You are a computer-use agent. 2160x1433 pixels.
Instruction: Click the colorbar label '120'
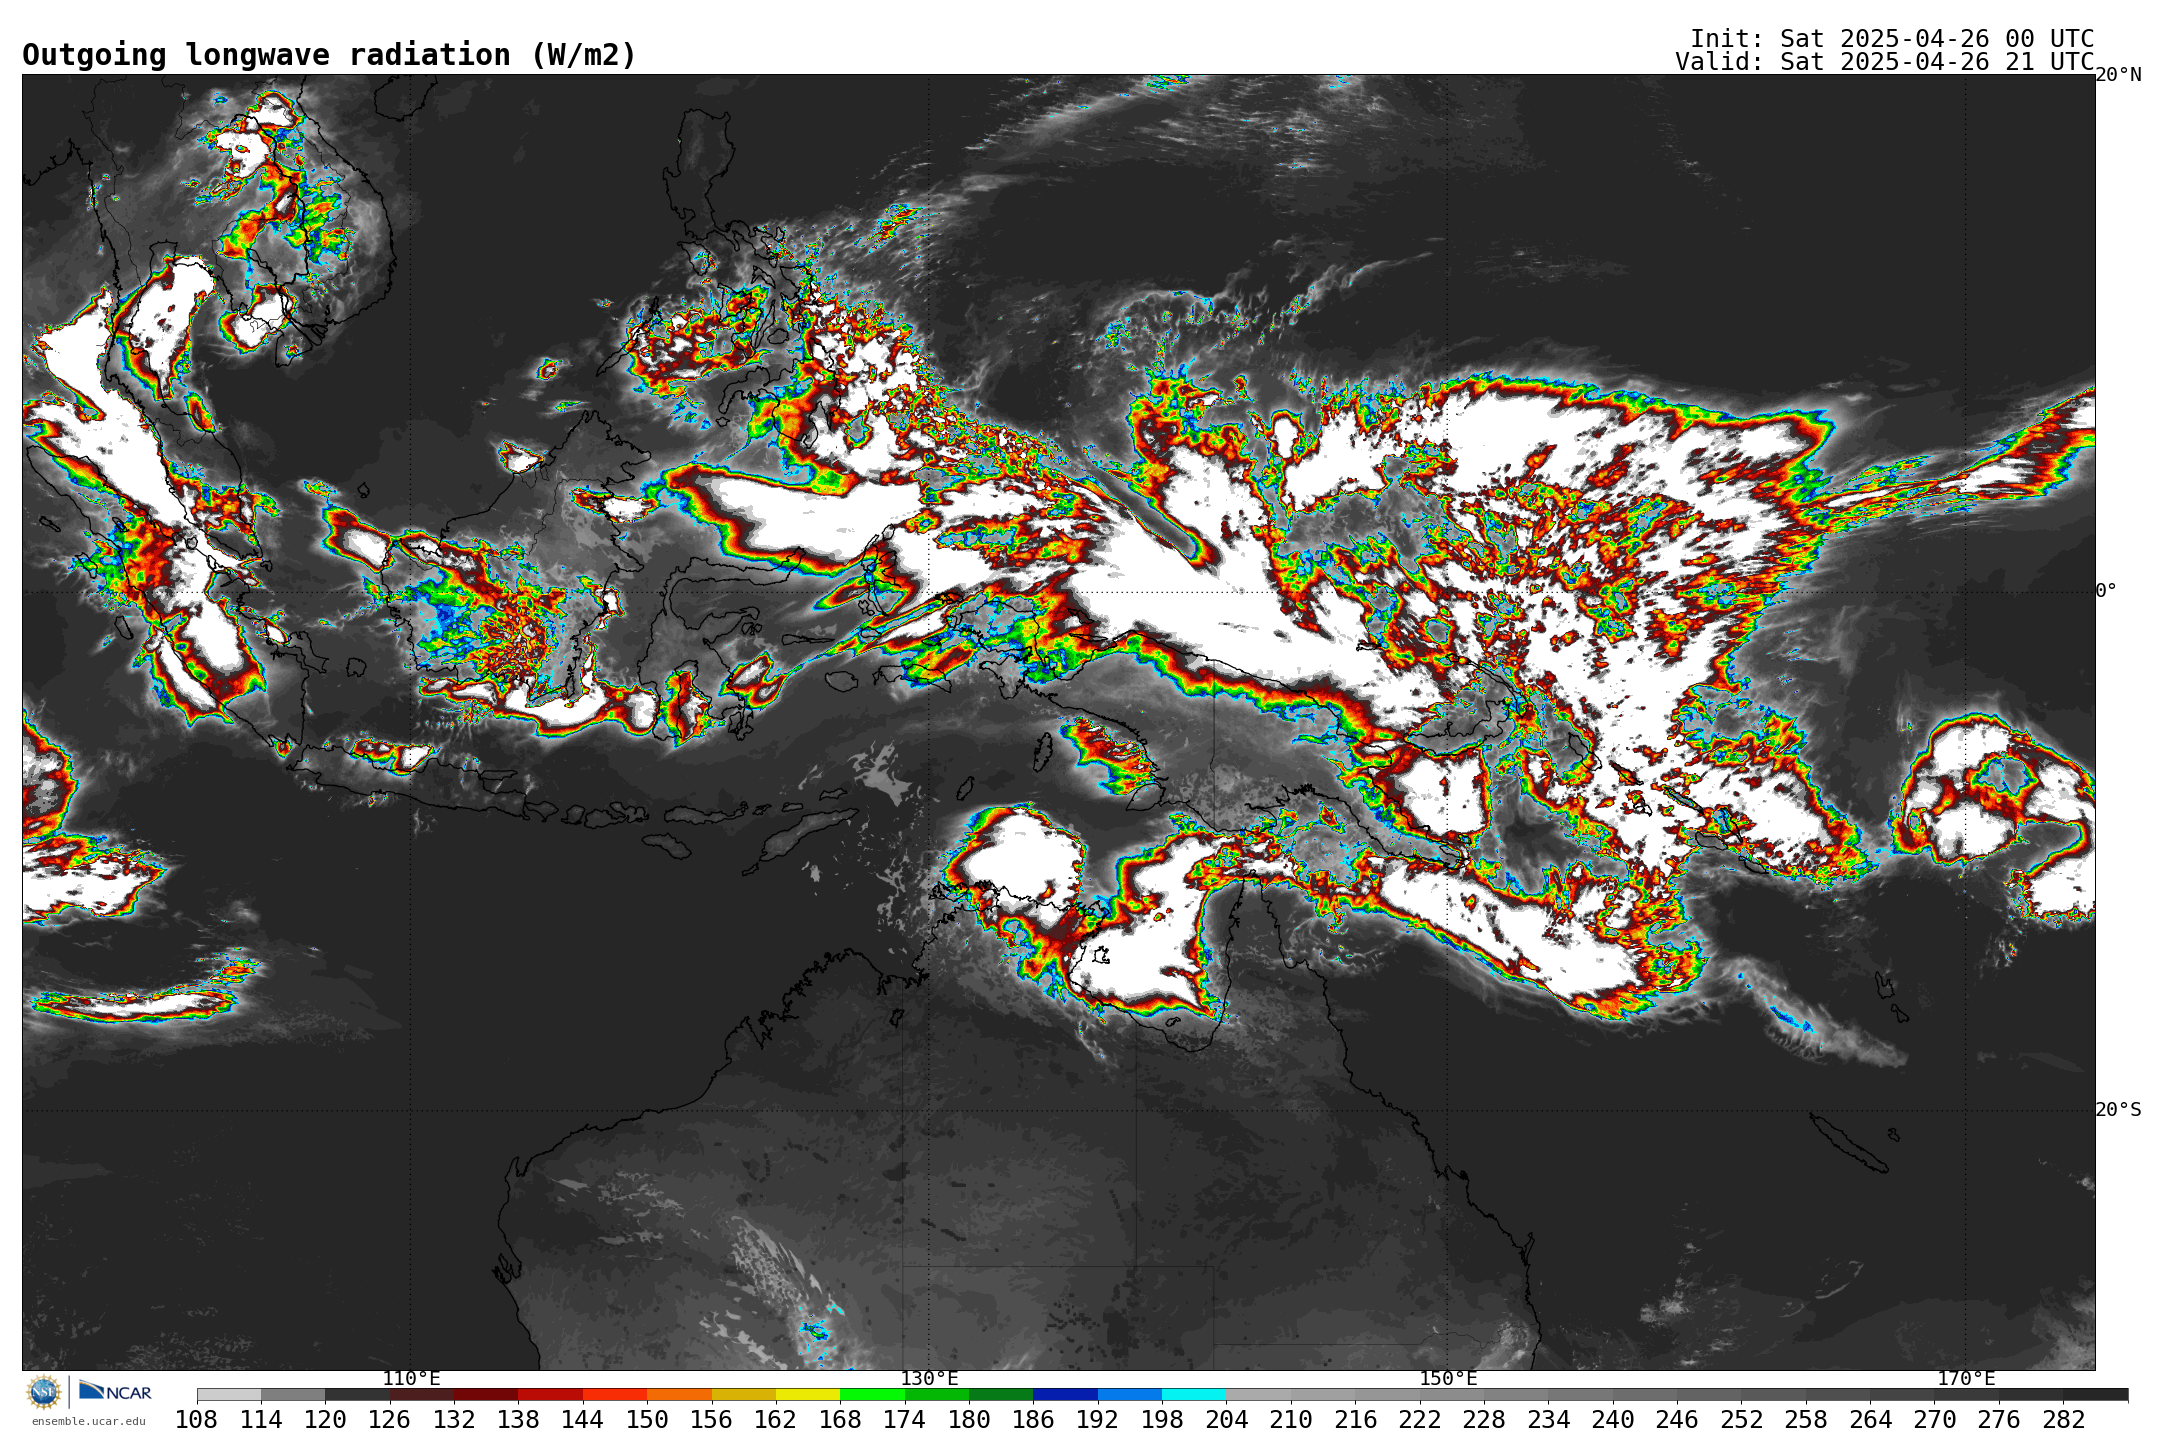coord(325,1420)
